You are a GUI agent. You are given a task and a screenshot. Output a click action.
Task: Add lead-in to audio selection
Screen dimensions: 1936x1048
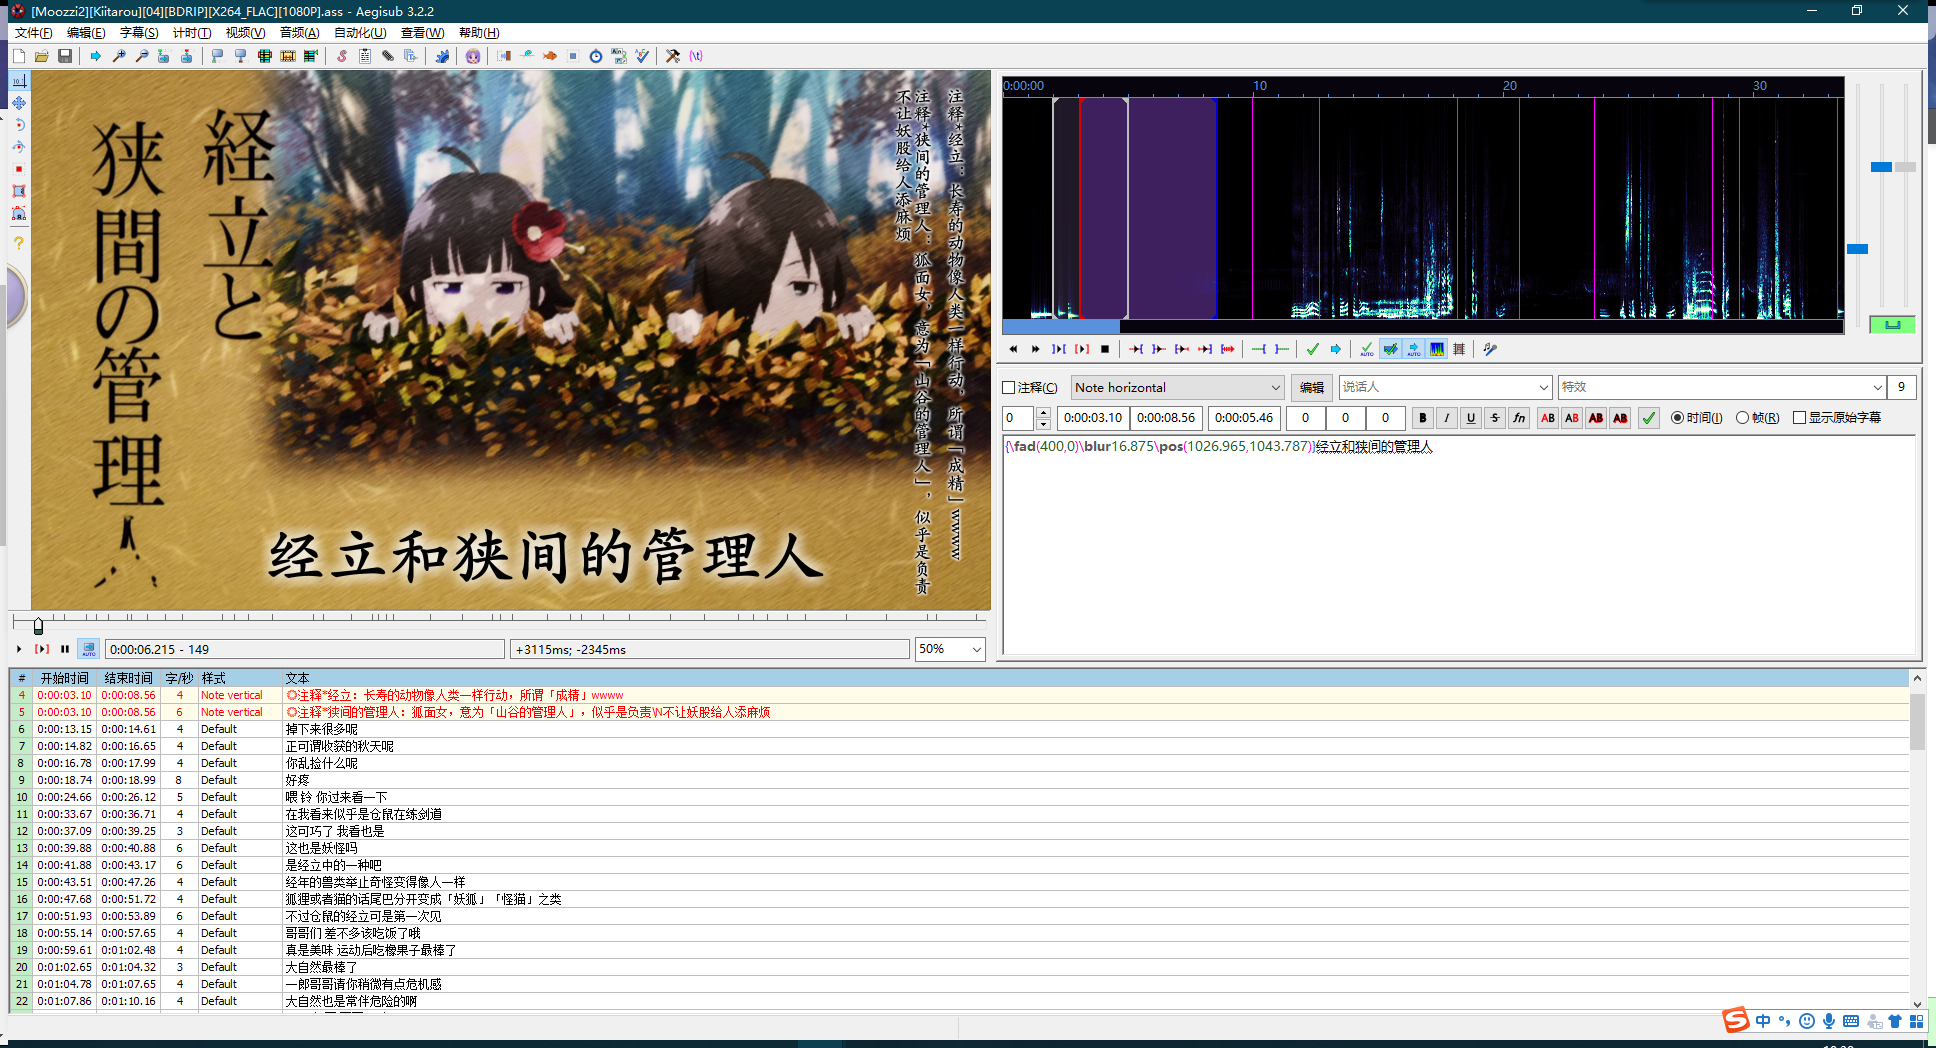1259,349
